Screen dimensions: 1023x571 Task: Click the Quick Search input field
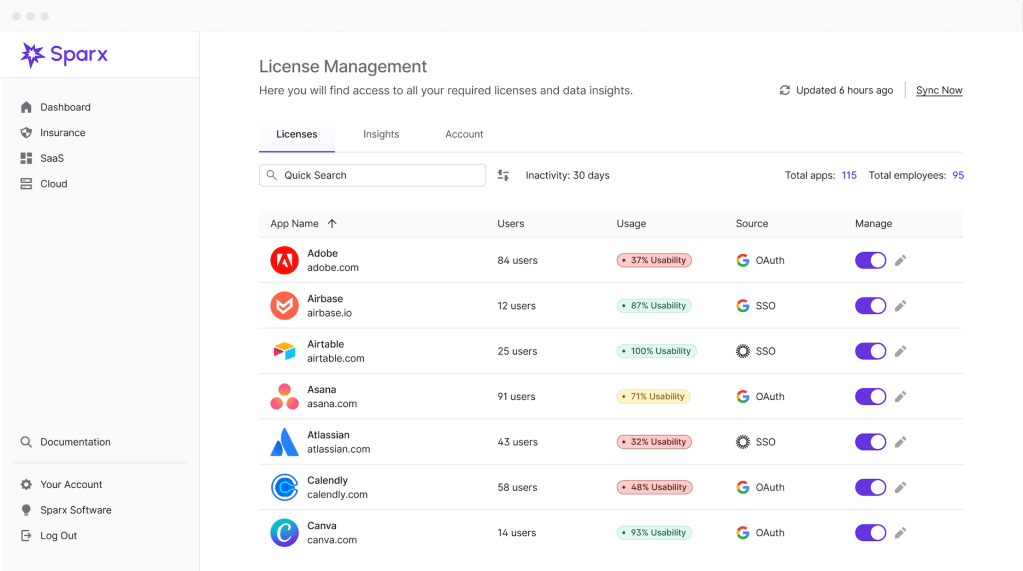380,175
